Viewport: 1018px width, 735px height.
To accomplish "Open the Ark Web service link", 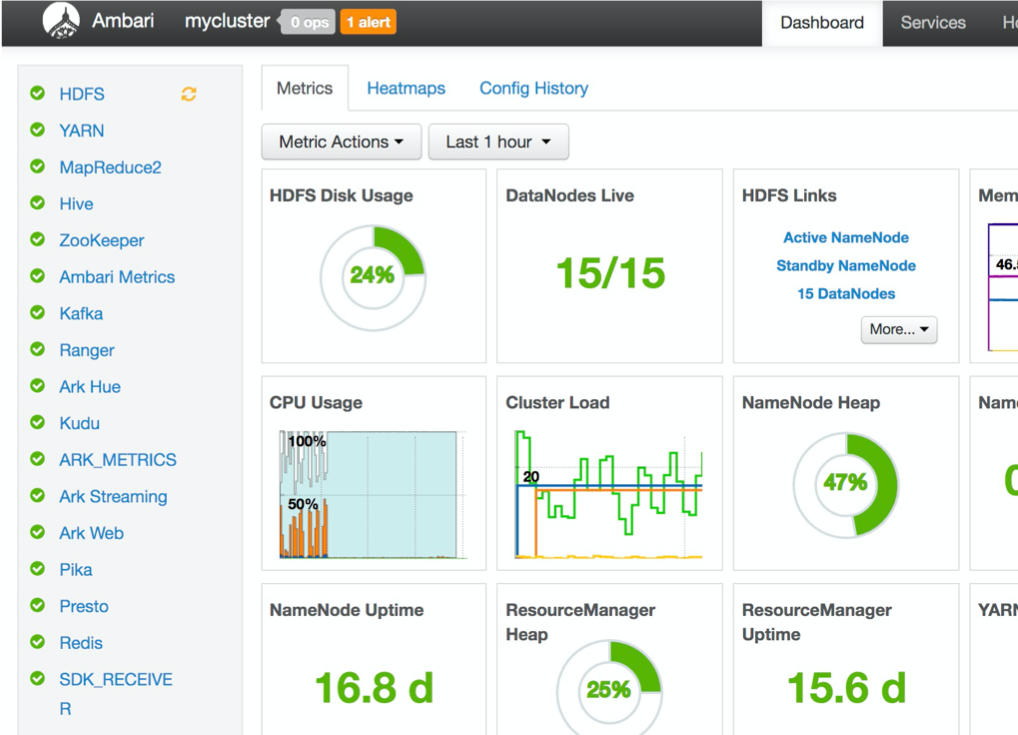I will pyautogui.click(x=92, y=533).
